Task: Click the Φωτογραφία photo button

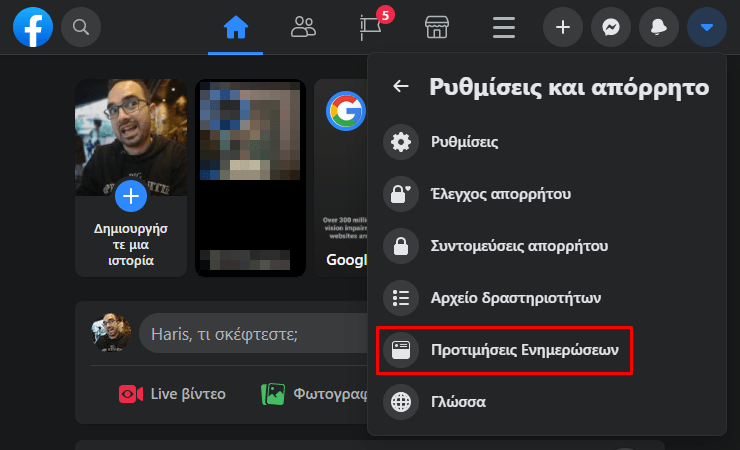Action: click(314, 394)
